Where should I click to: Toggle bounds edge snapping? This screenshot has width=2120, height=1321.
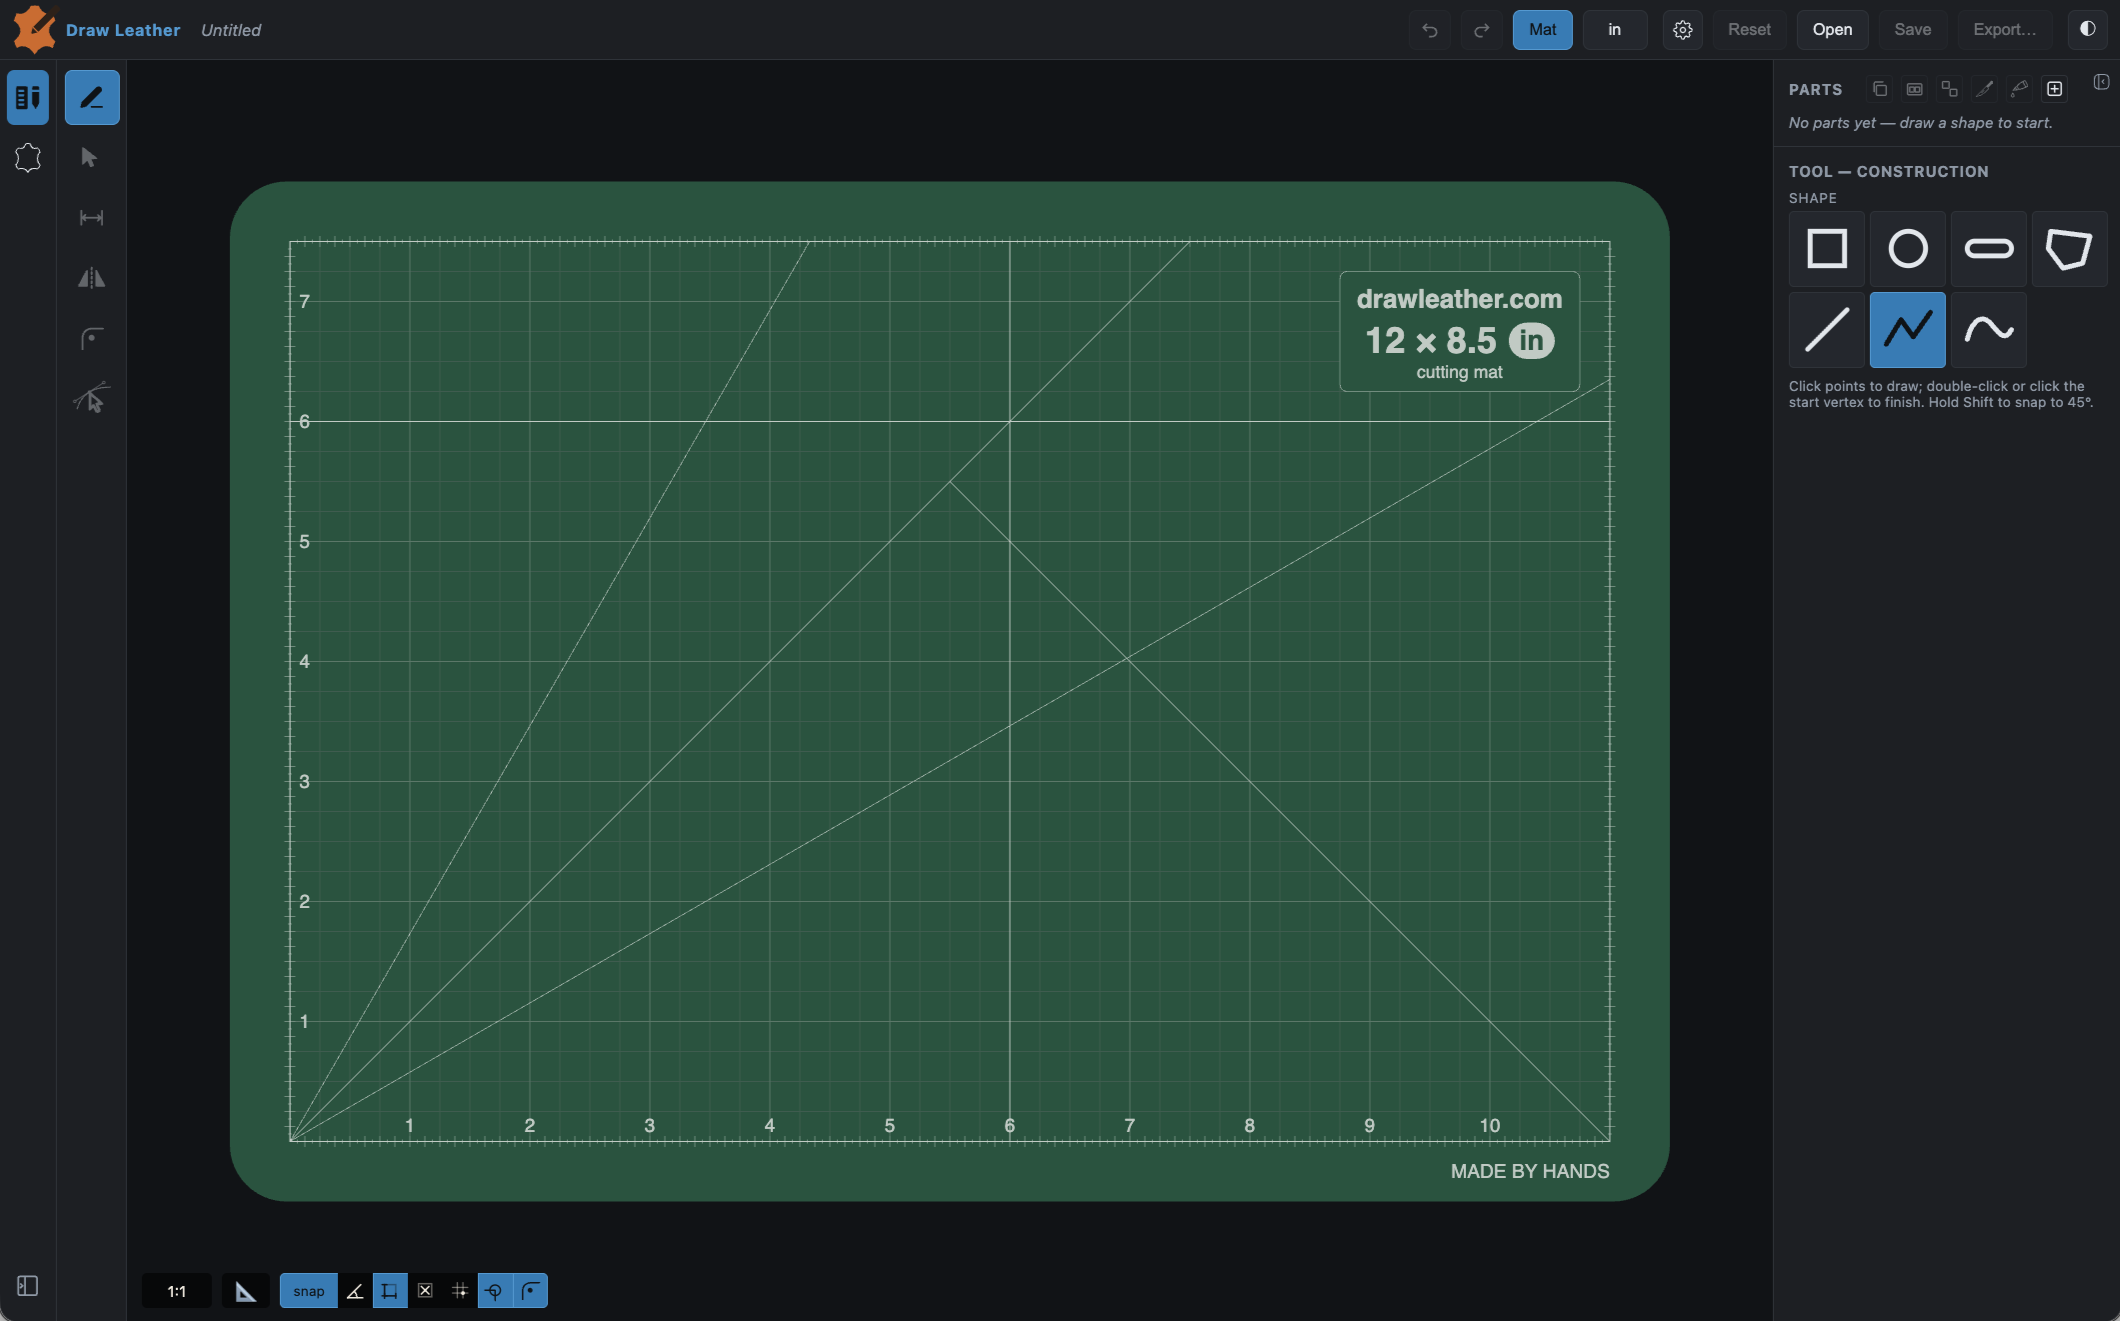[390, 1291]
